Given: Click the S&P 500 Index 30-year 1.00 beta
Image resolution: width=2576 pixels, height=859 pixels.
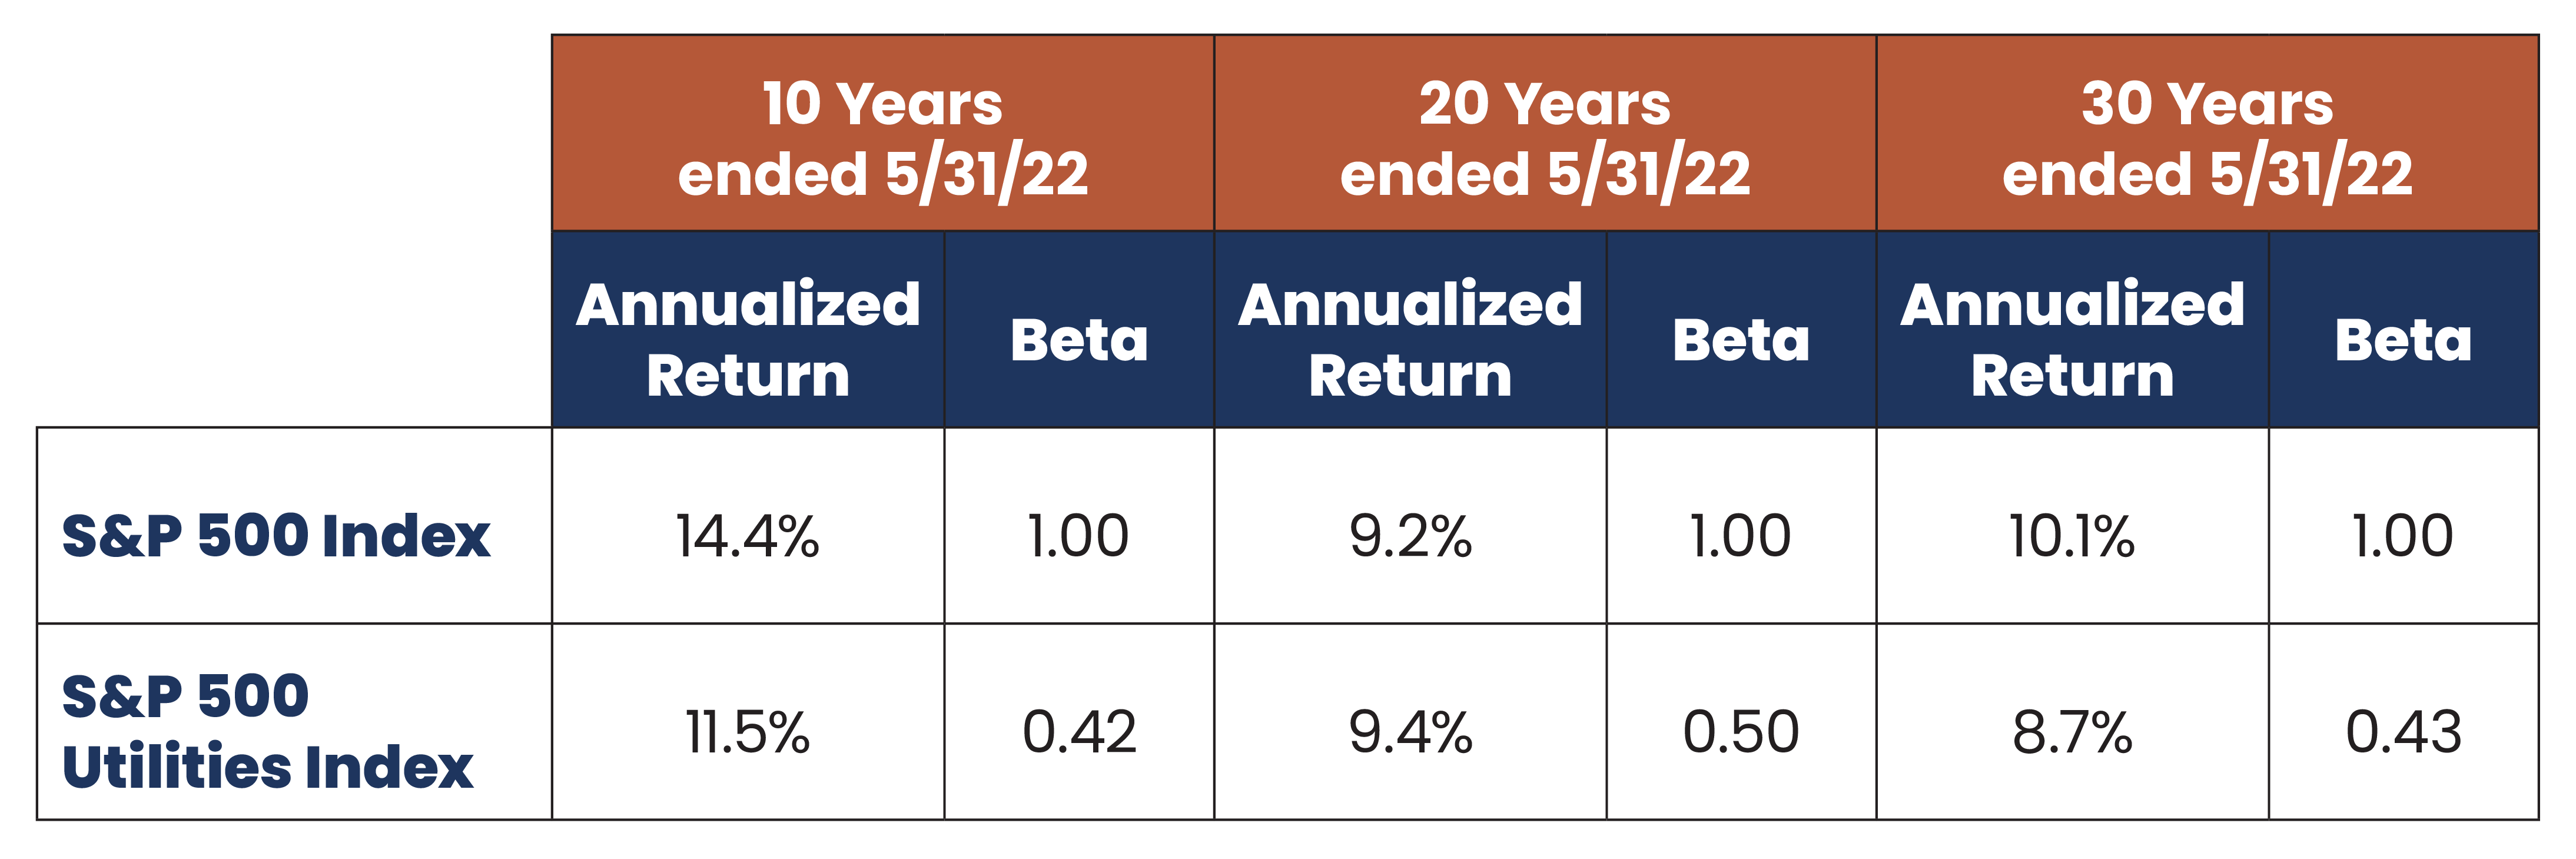Looking at the screenshot, I should pos(2403,535).
